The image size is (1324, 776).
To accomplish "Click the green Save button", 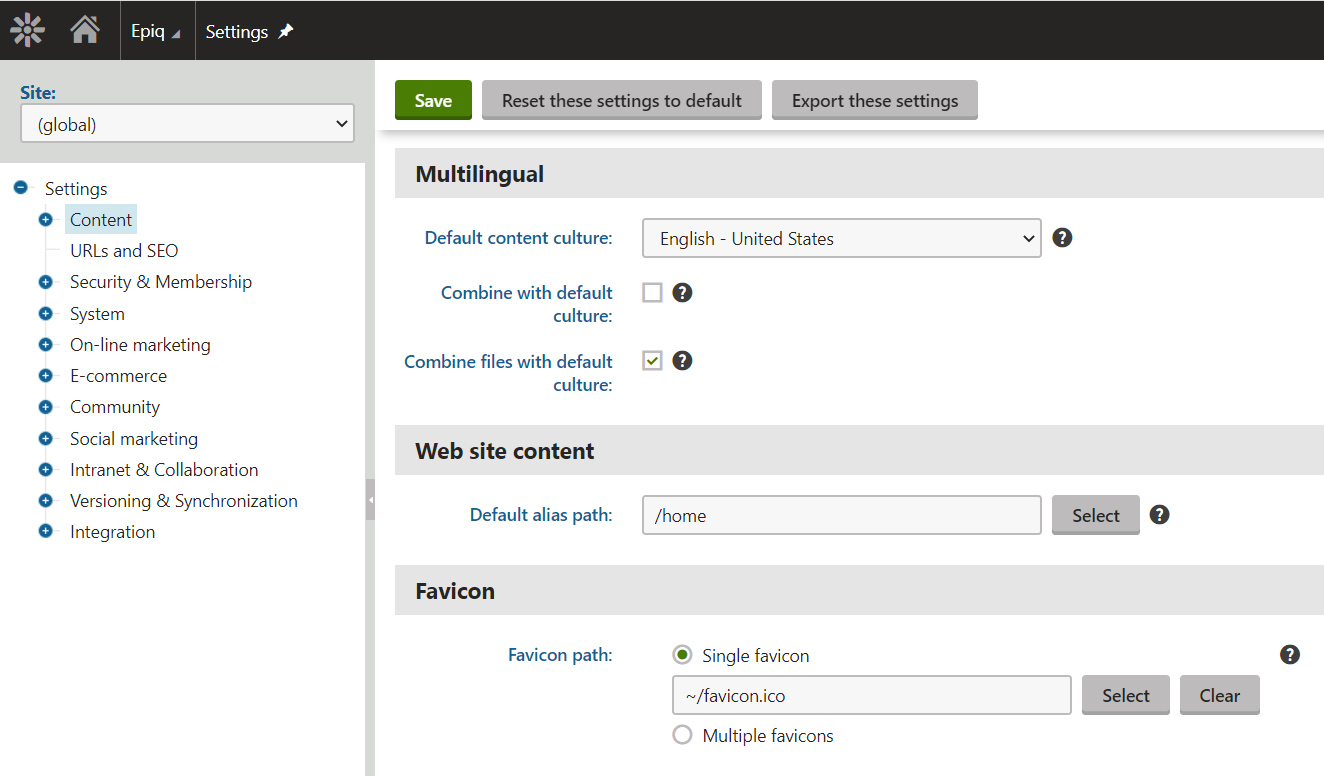I will 433,101.
